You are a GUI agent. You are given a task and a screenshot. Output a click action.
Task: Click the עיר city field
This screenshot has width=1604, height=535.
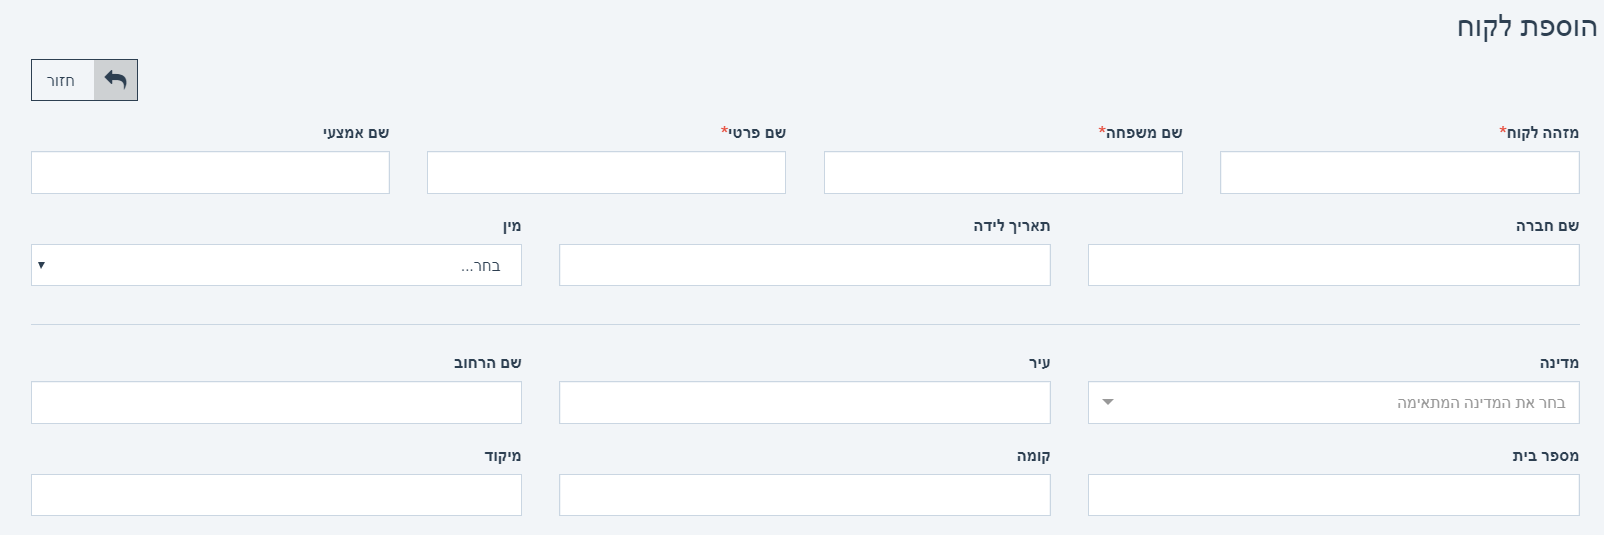805,402
